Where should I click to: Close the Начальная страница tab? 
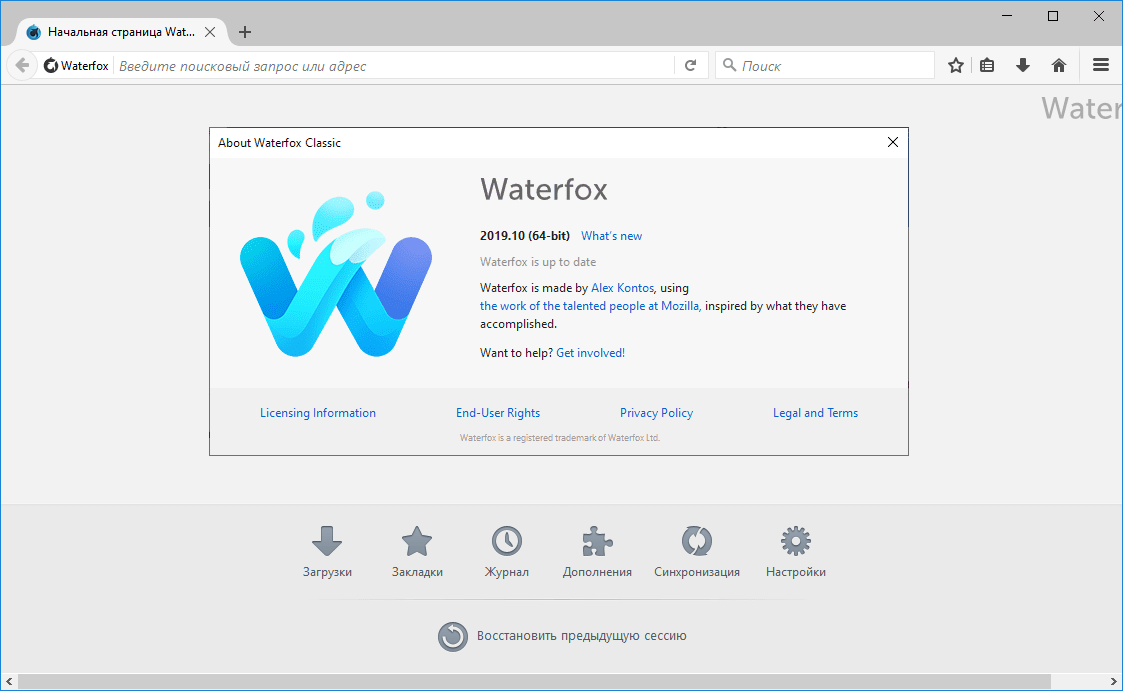(210, 32)
